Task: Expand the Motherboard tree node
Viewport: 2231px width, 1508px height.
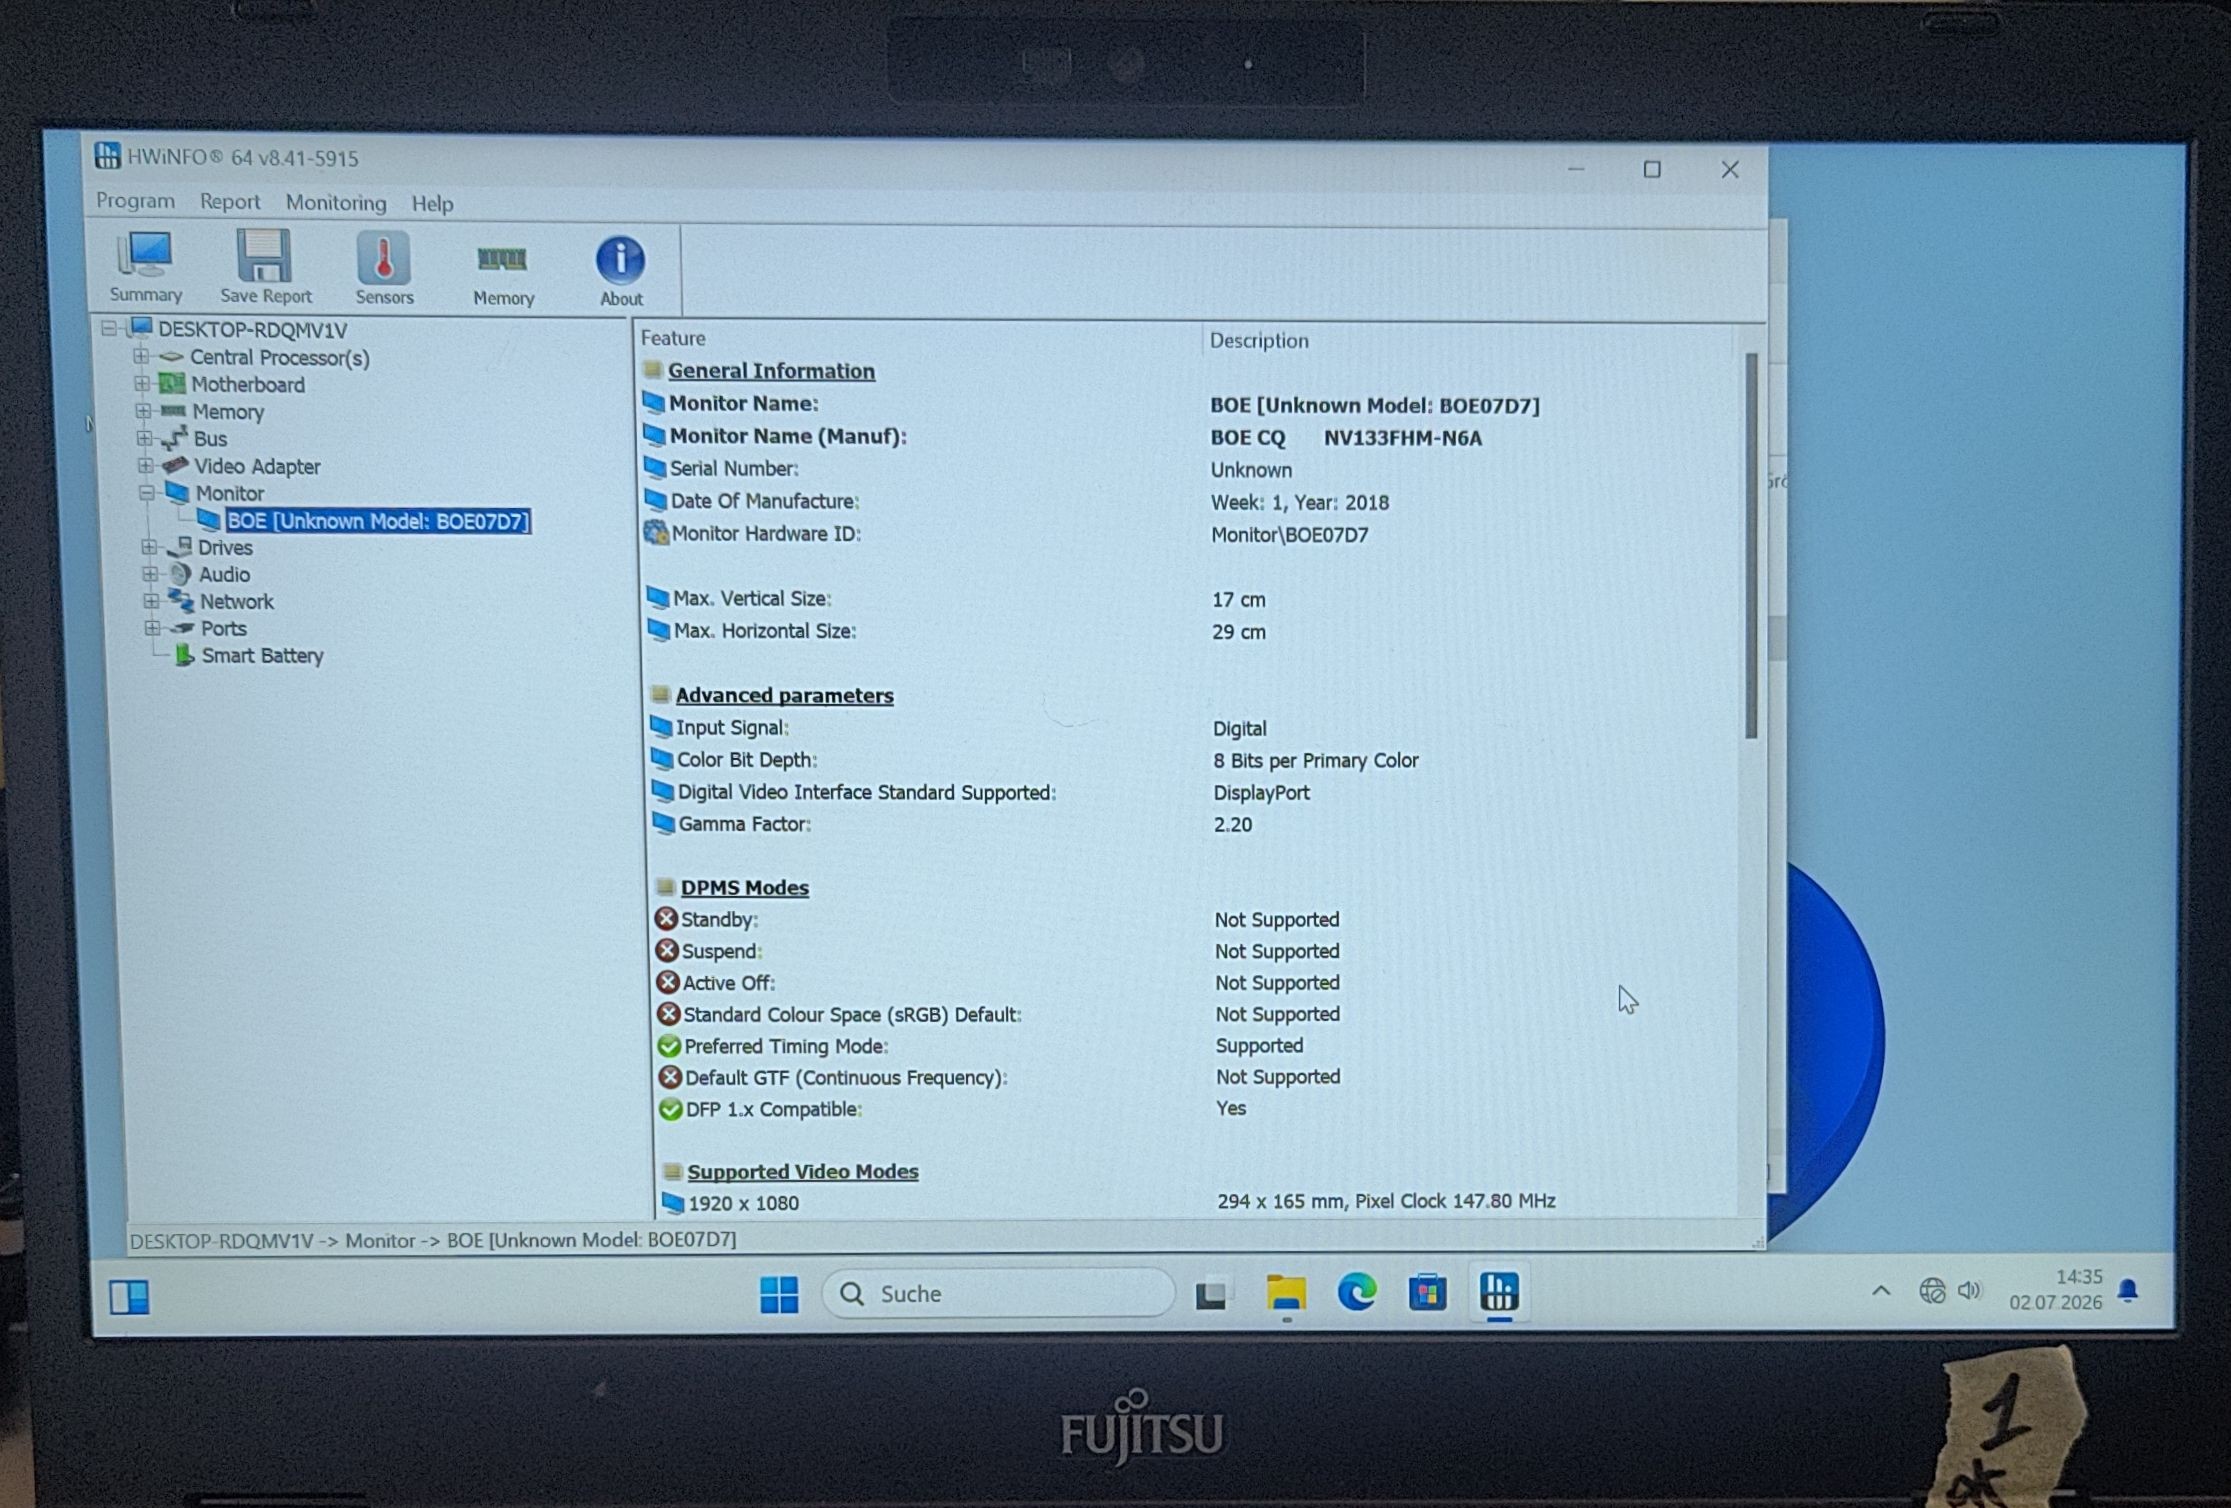Action: (142, 383)
